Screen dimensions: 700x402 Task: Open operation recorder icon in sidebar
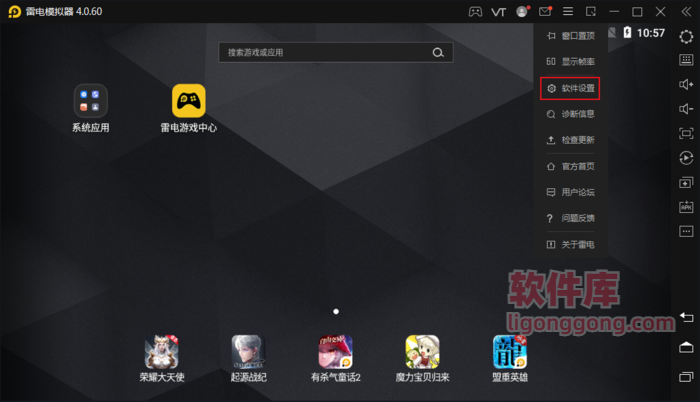(x=686, y=158)
